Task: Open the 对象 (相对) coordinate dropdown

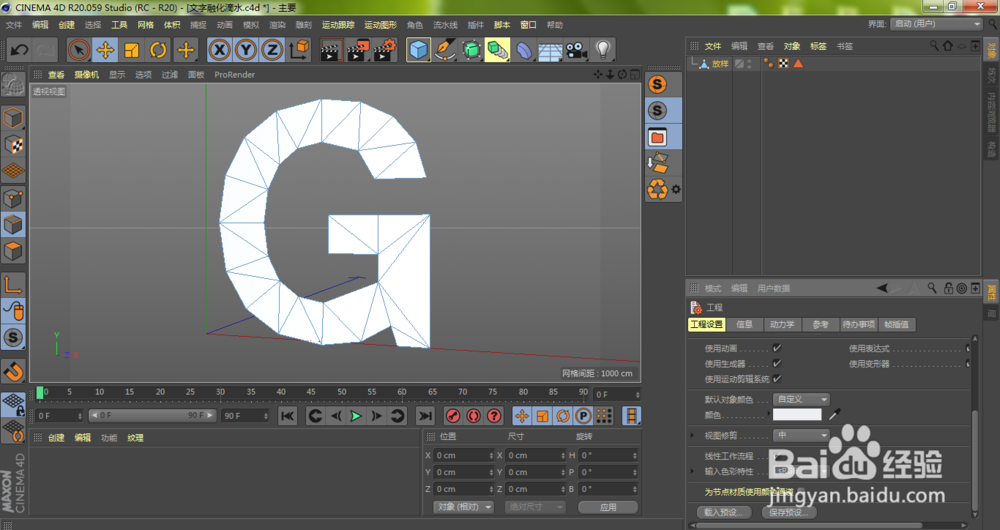Action: coord(463,507)
